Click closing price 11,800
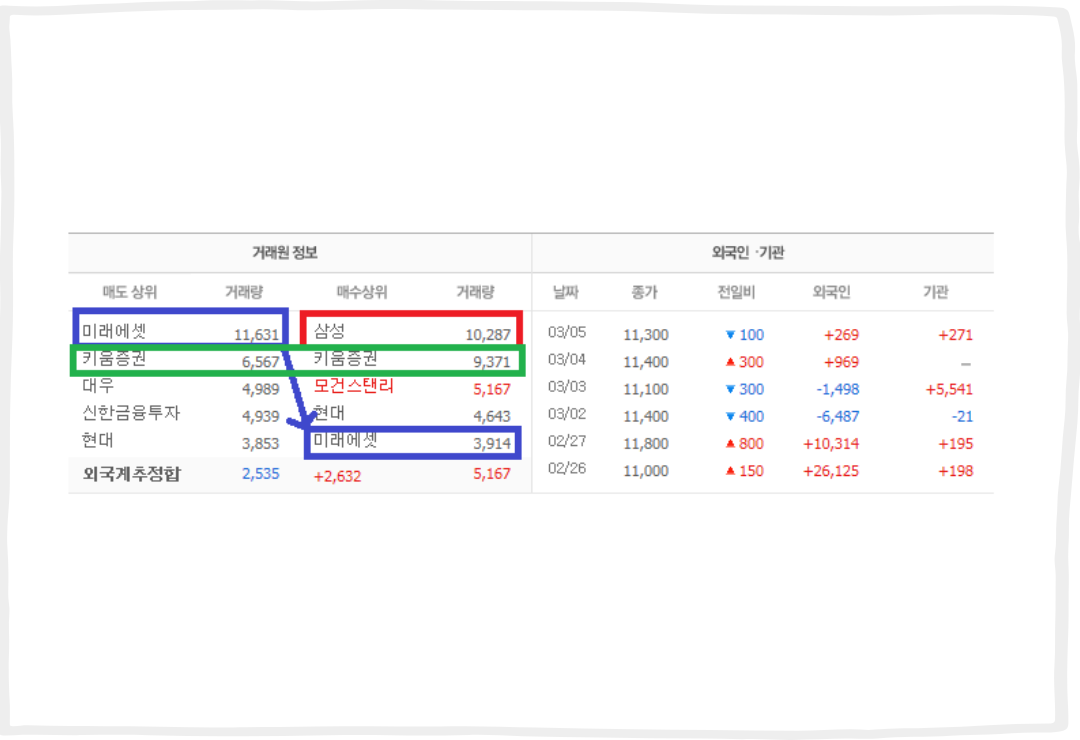The height and width of the screenshot is (740, 1080). tap(645, 444)
